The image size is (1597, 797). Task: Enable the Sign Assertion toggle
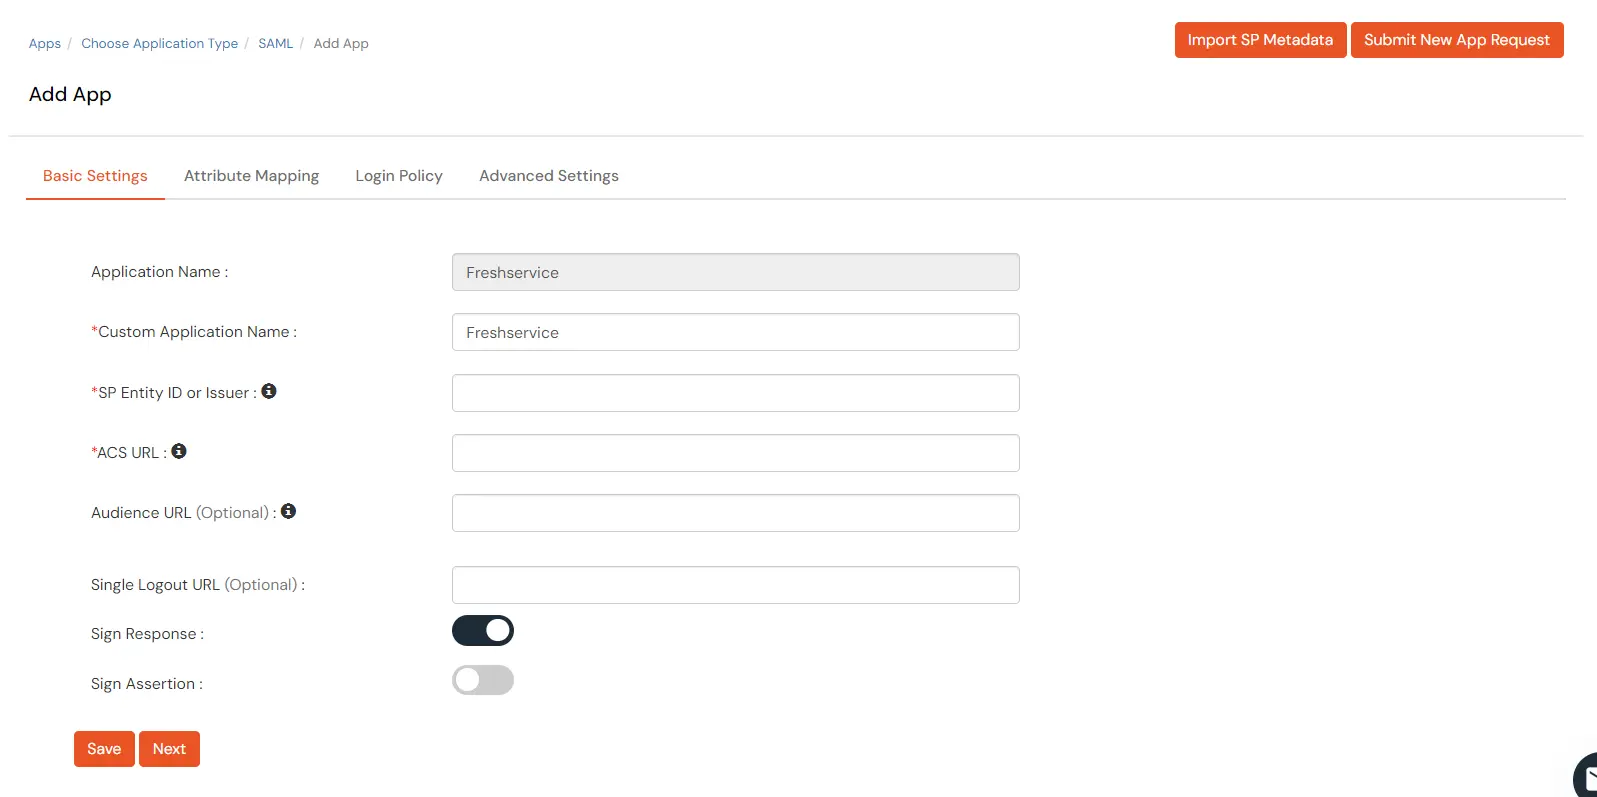click(483, 681)
